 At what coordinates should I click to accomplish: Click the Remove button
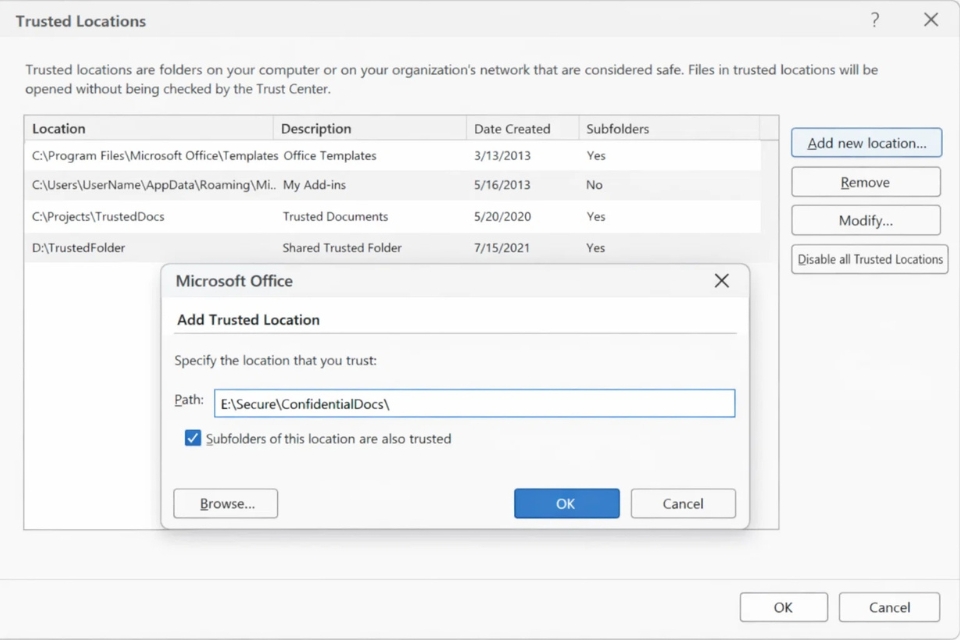(865, 181)
